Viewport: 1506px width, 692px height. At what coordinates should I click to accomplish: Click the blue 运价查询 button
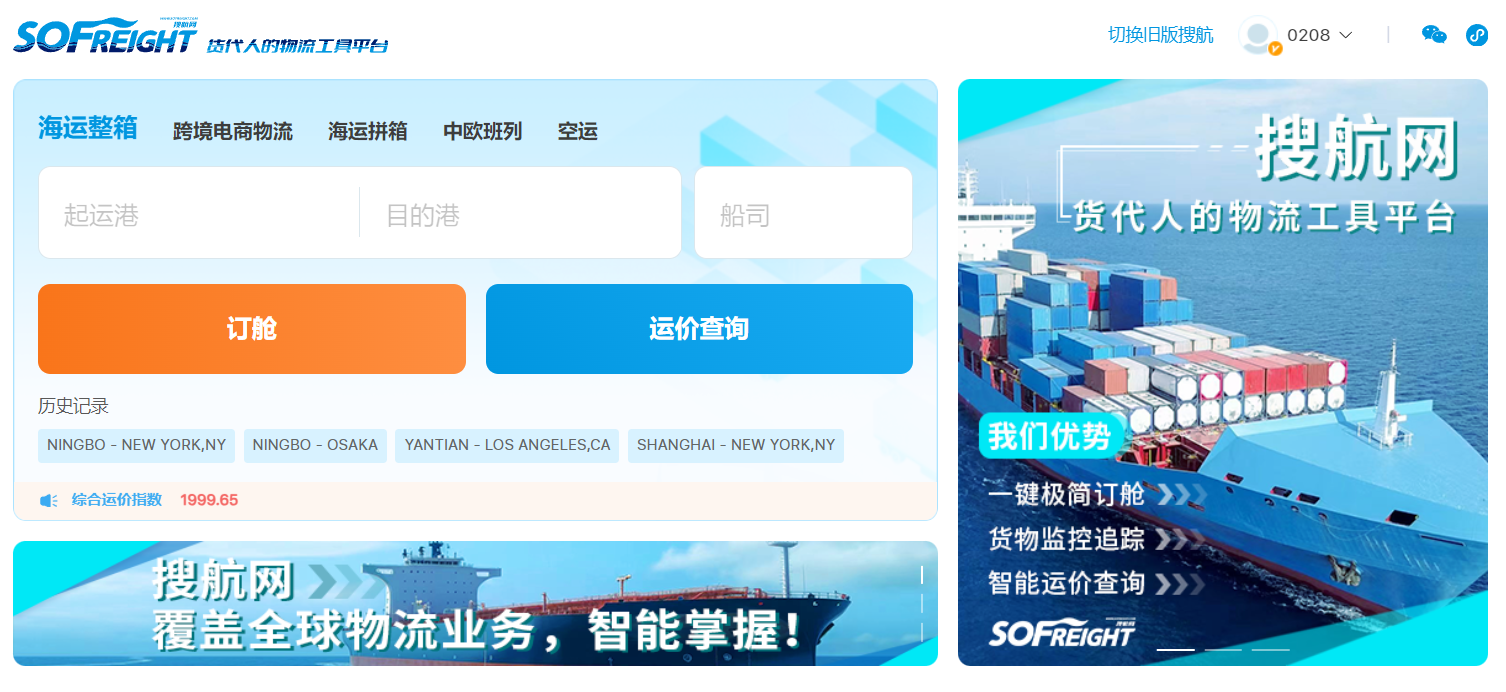(699, 329)
